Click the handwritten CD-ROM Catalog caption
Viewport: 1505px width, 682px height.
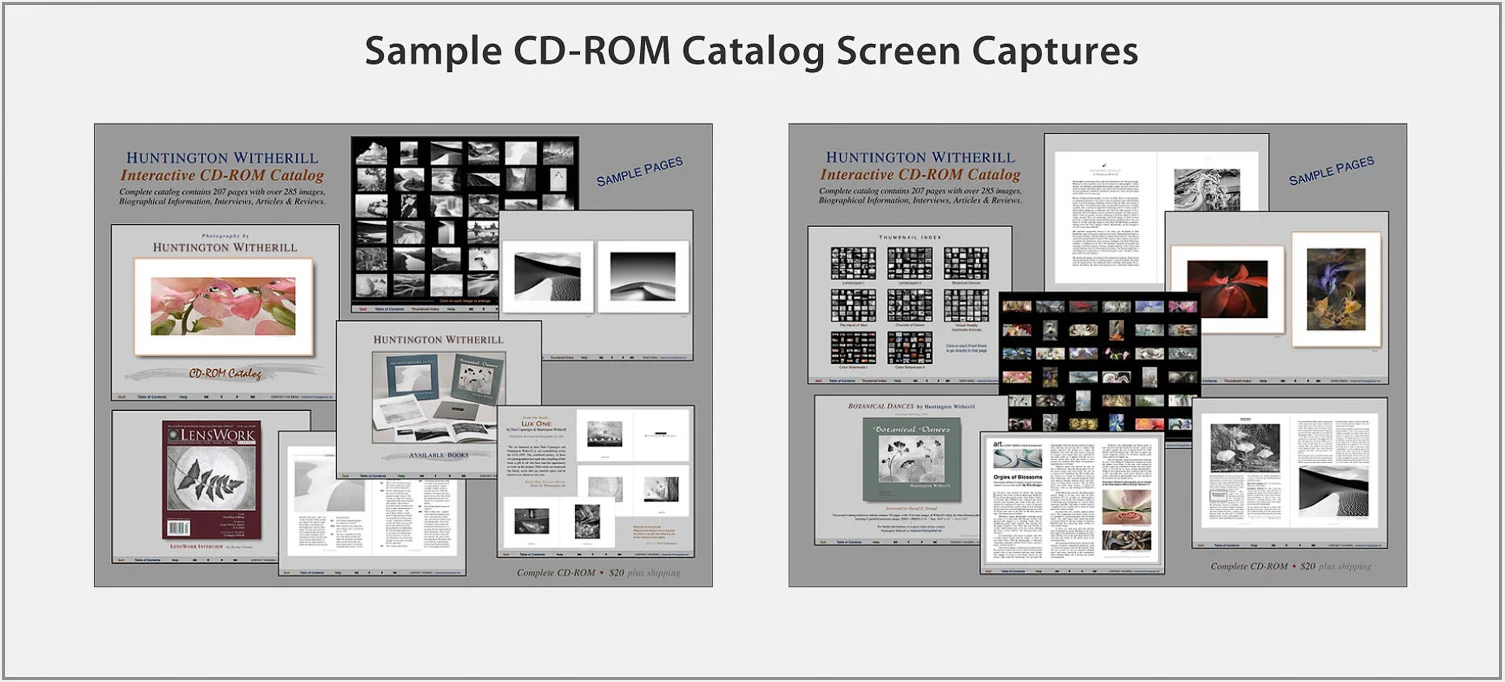(x=225, y=374)
